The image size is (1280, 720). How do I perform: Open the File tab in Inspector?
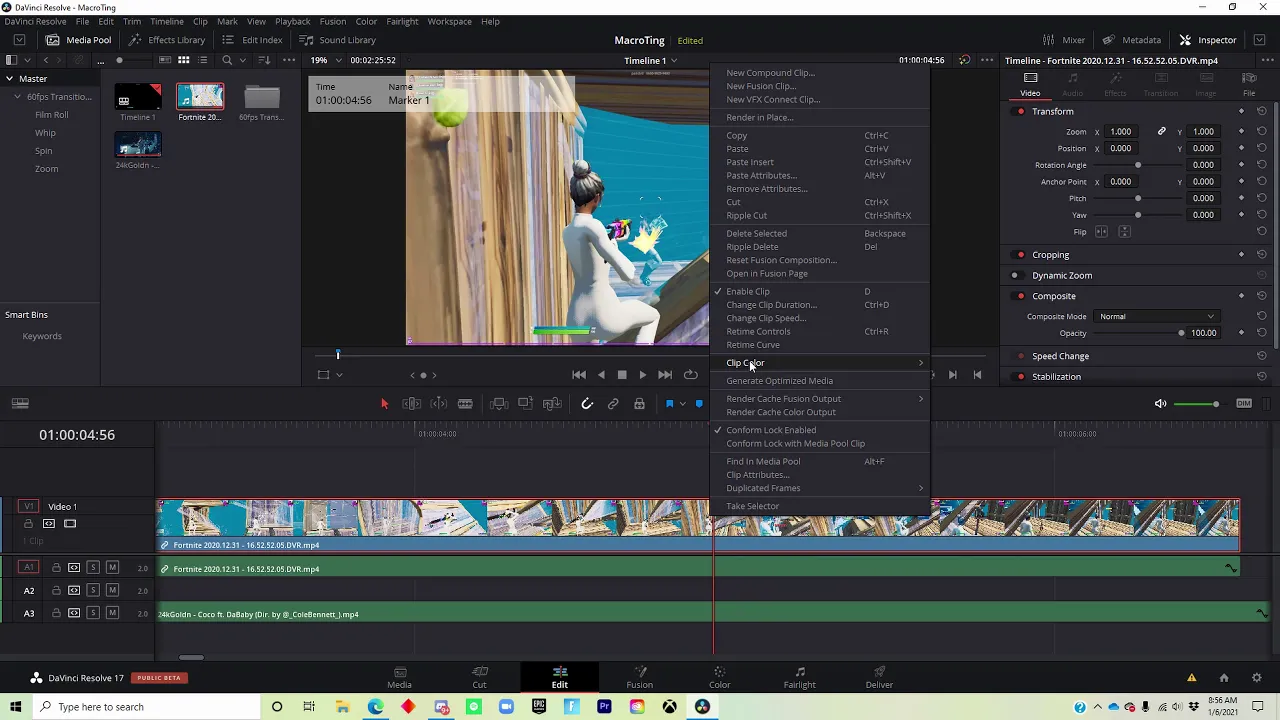1249,85
